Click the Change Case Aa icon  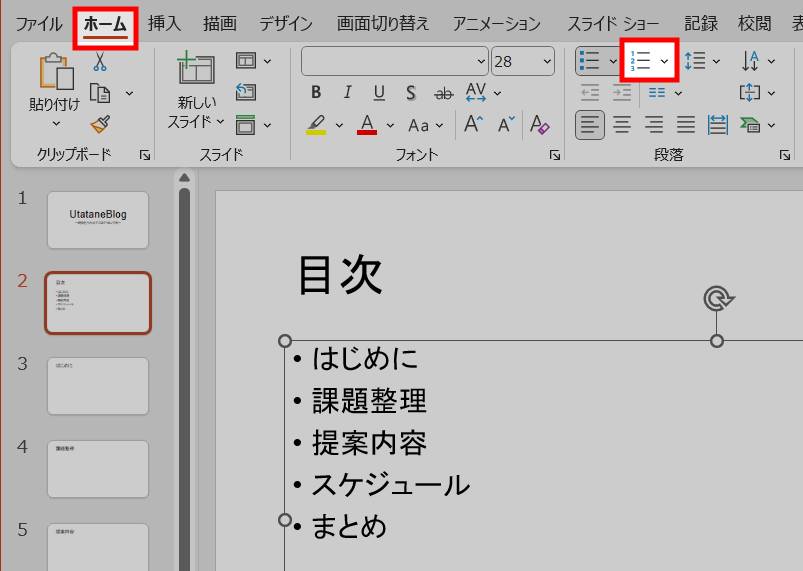coord(418,125)
